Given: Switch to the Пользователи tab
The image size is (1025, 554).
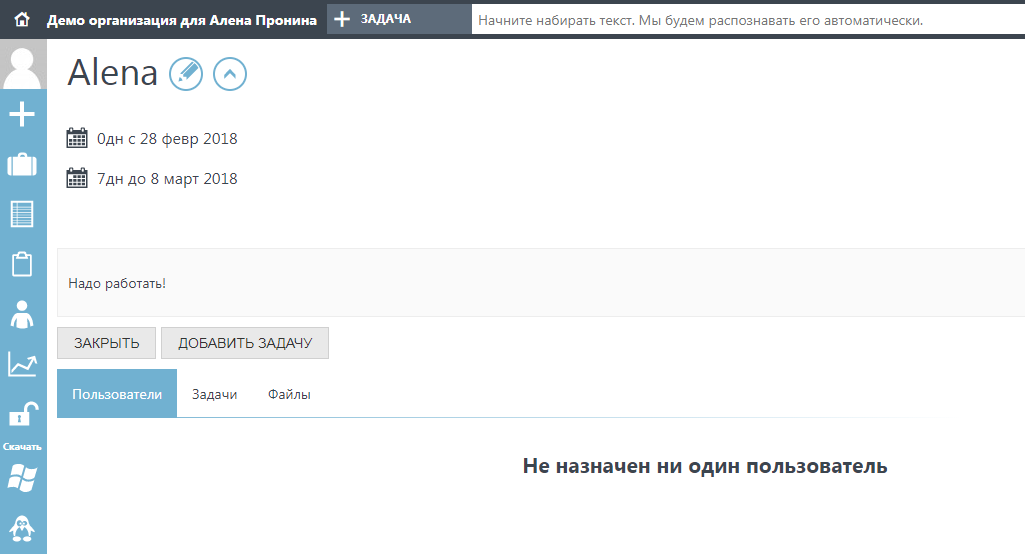Looking at the screenshot, I should coord(117,394).
